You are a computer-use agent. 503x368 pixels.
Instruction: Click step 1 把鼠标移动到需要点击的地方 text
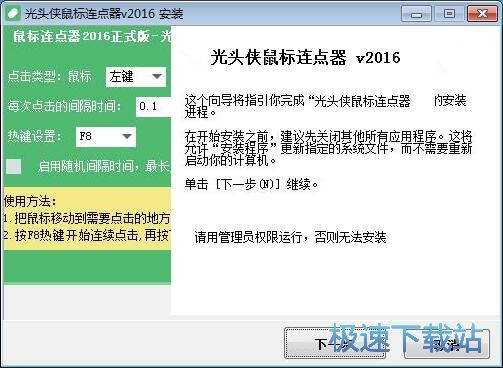click(x=87, y=218)
